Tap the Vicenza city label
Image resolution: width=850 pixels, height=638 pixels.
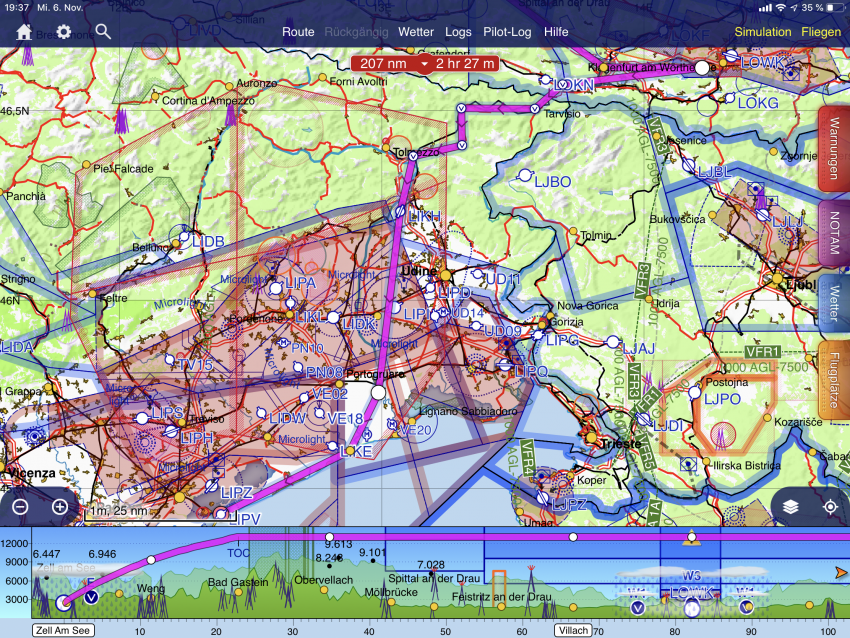click(31, 473)
